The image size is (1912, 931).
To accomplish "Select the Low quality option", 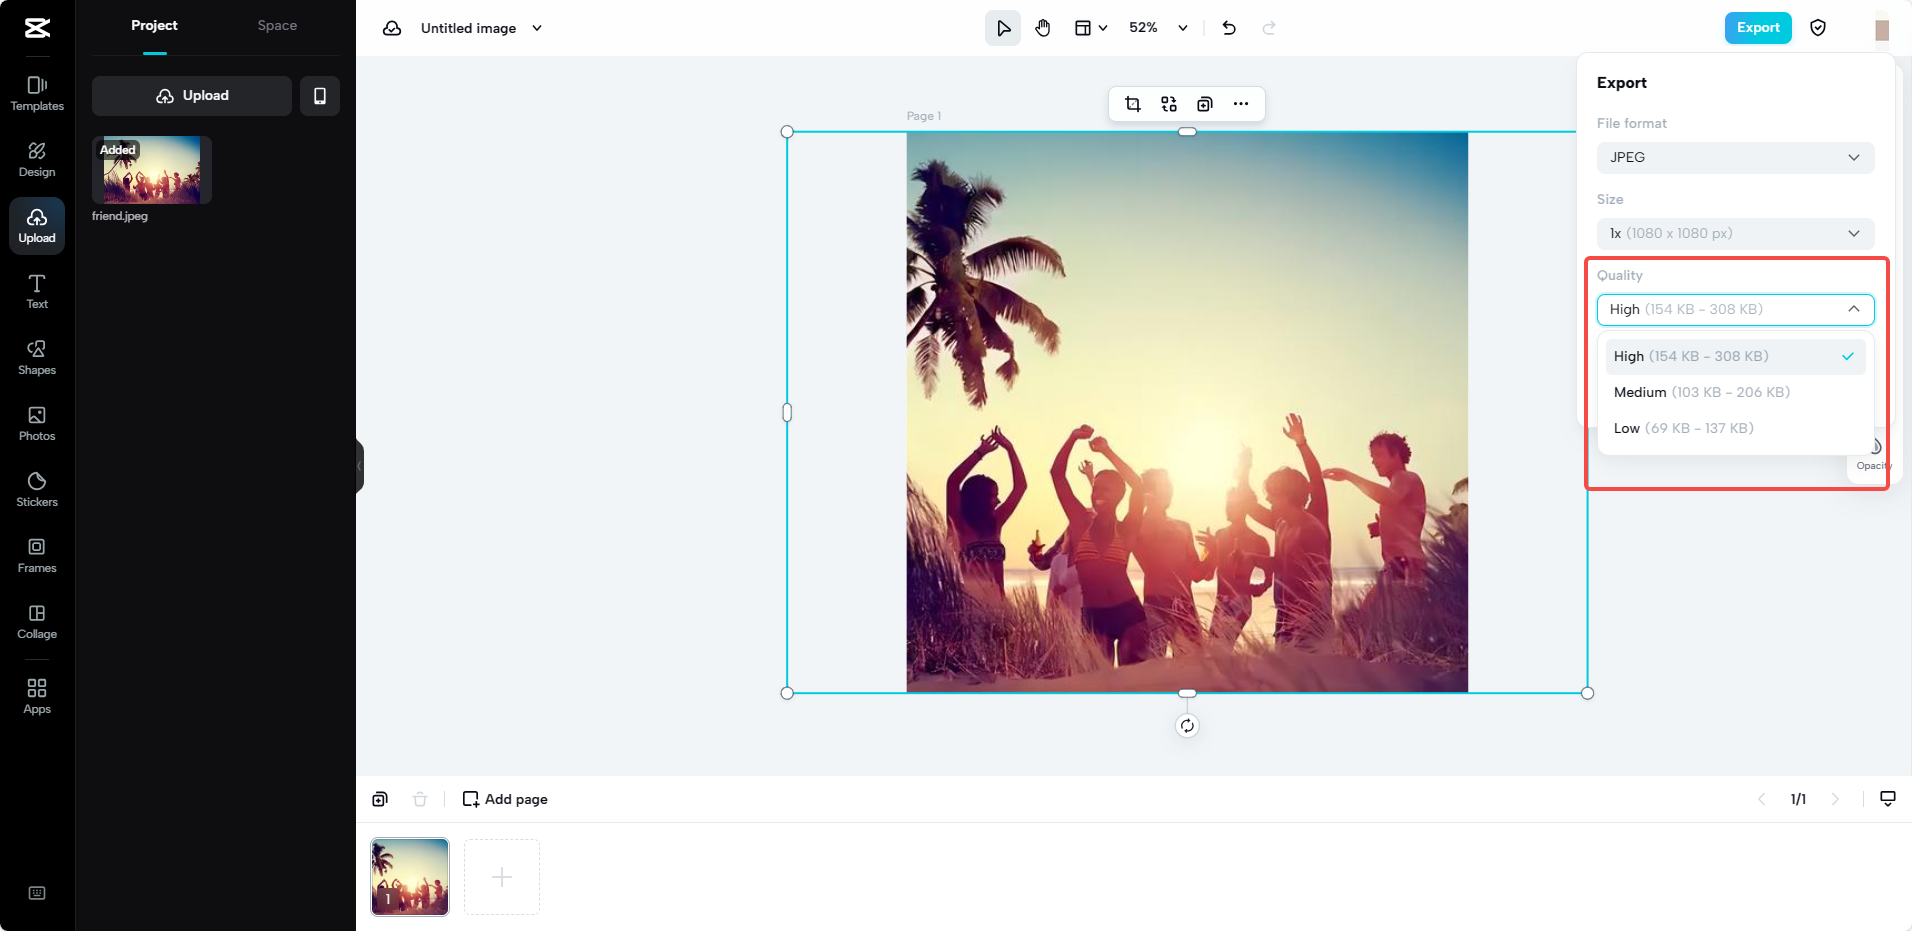I will click(1683, 428).
